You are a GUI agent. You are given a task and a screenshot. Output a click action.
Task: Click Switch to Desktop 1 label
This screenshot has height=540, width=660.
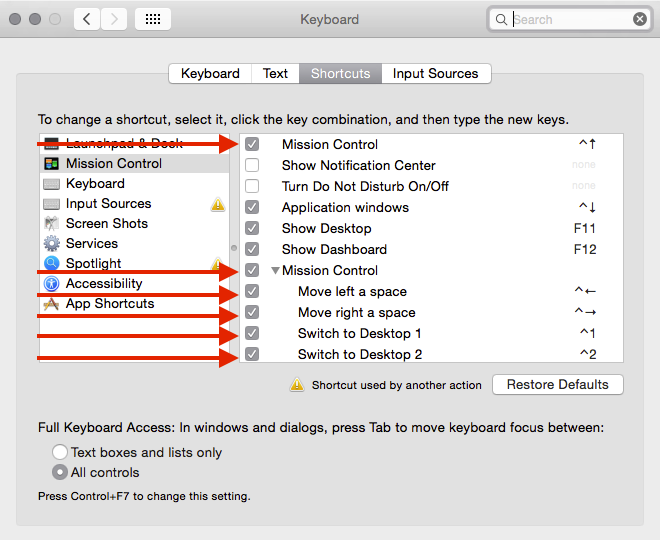(x=359, y=333)
